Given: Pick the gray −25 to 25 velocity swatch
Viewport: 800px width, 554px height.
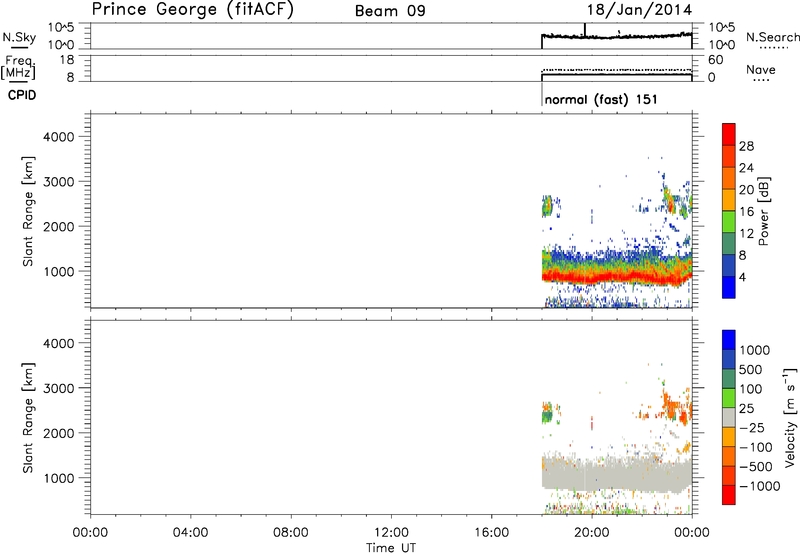Looking at the screenshot, I should tap(729, 417).
